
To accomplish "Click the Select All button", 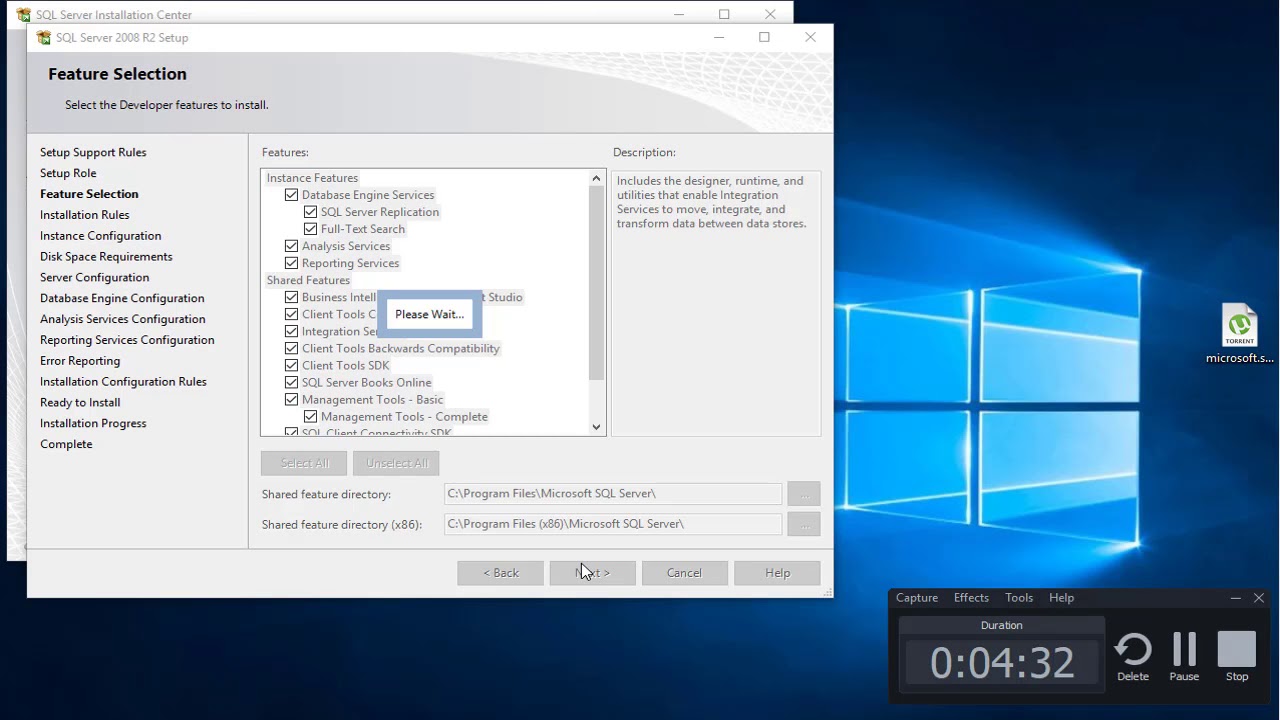I will click(304, 463).
